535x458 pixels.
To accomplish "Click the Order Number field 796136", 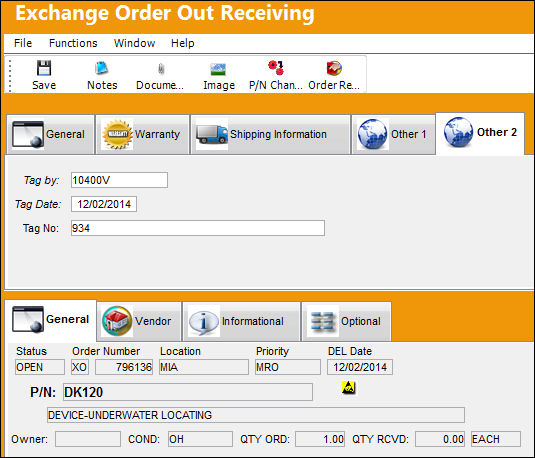I will click(x=124, y=367).
